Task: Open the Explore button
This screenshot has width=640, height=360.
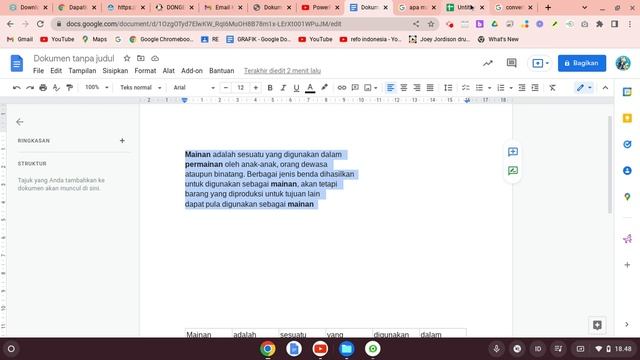Action: (x=597, y=325)
